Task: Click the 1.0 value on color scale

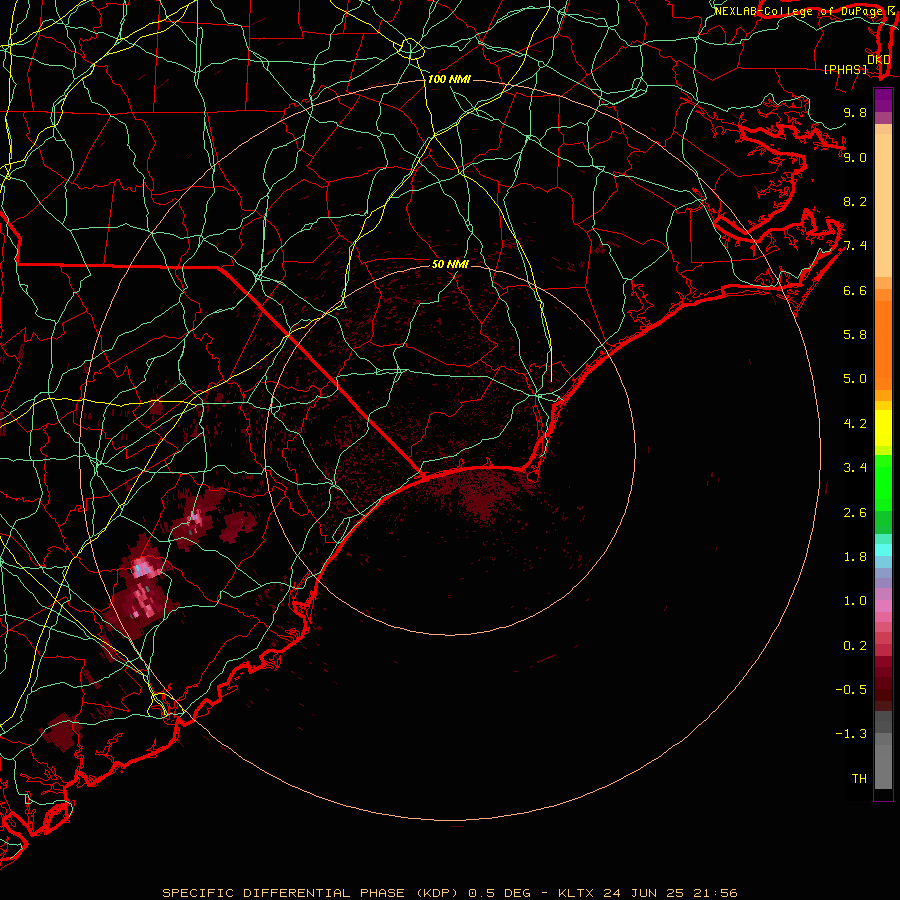Action: coord(855,601)
